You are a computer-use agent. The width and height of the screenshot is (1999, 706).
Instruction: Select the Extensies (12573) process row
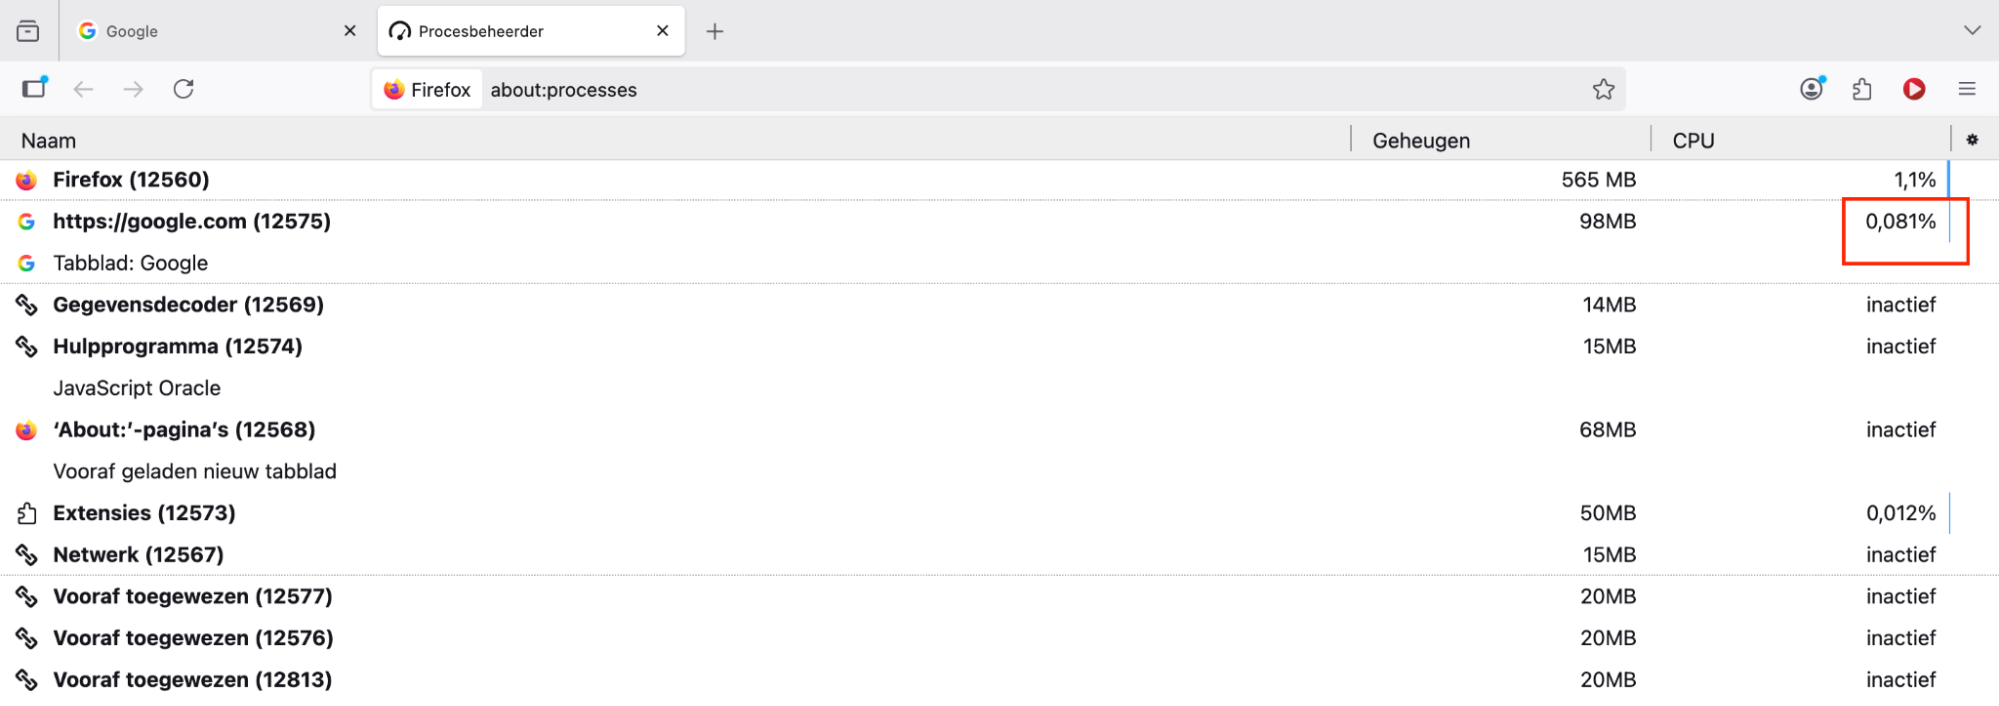(x=144, y=512)
